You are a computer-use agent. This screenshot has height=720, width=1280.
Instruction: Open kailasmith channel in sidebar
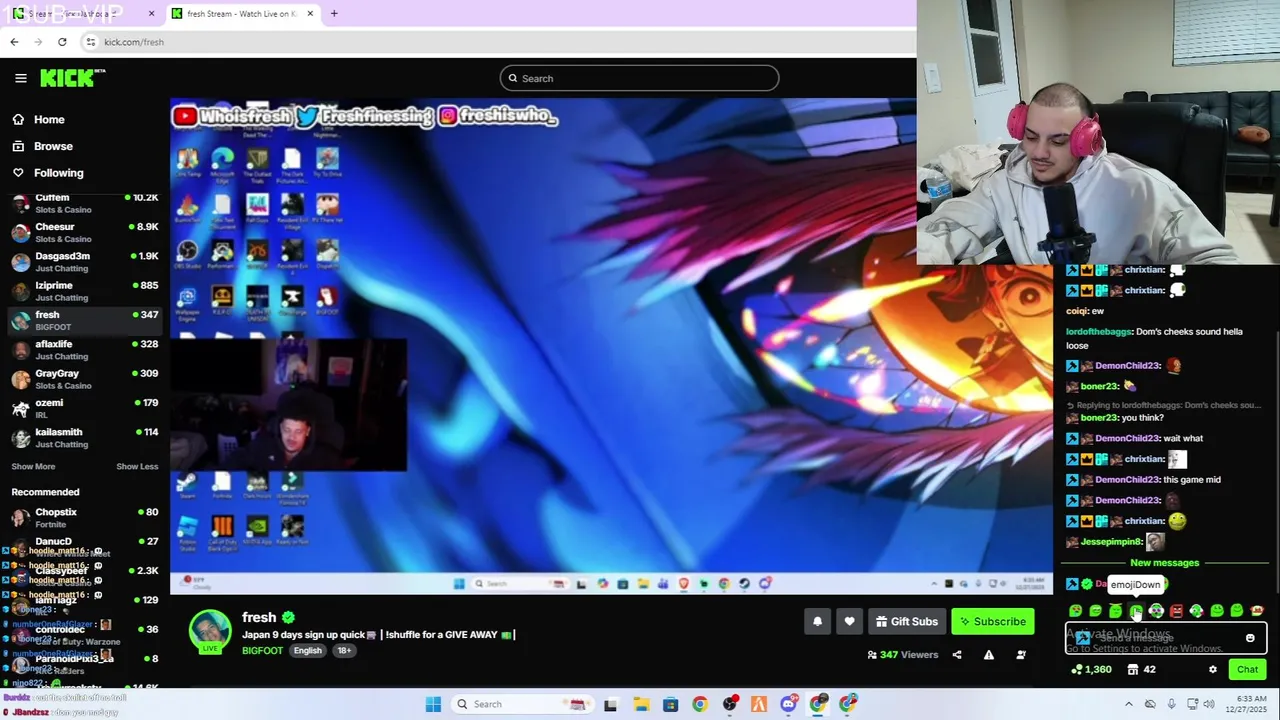coord(84,437)
